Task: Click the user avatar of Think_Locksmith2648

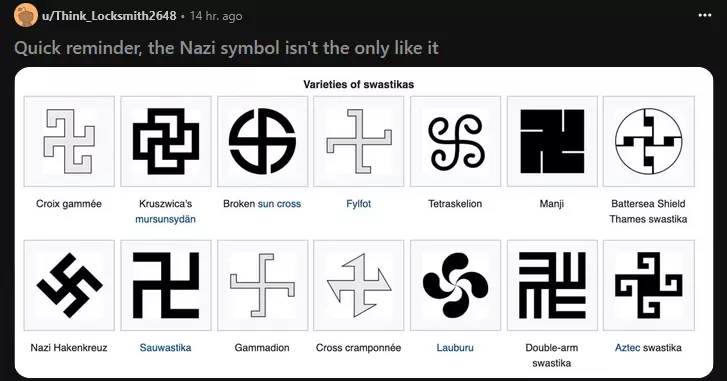Action: pos(26,15)
